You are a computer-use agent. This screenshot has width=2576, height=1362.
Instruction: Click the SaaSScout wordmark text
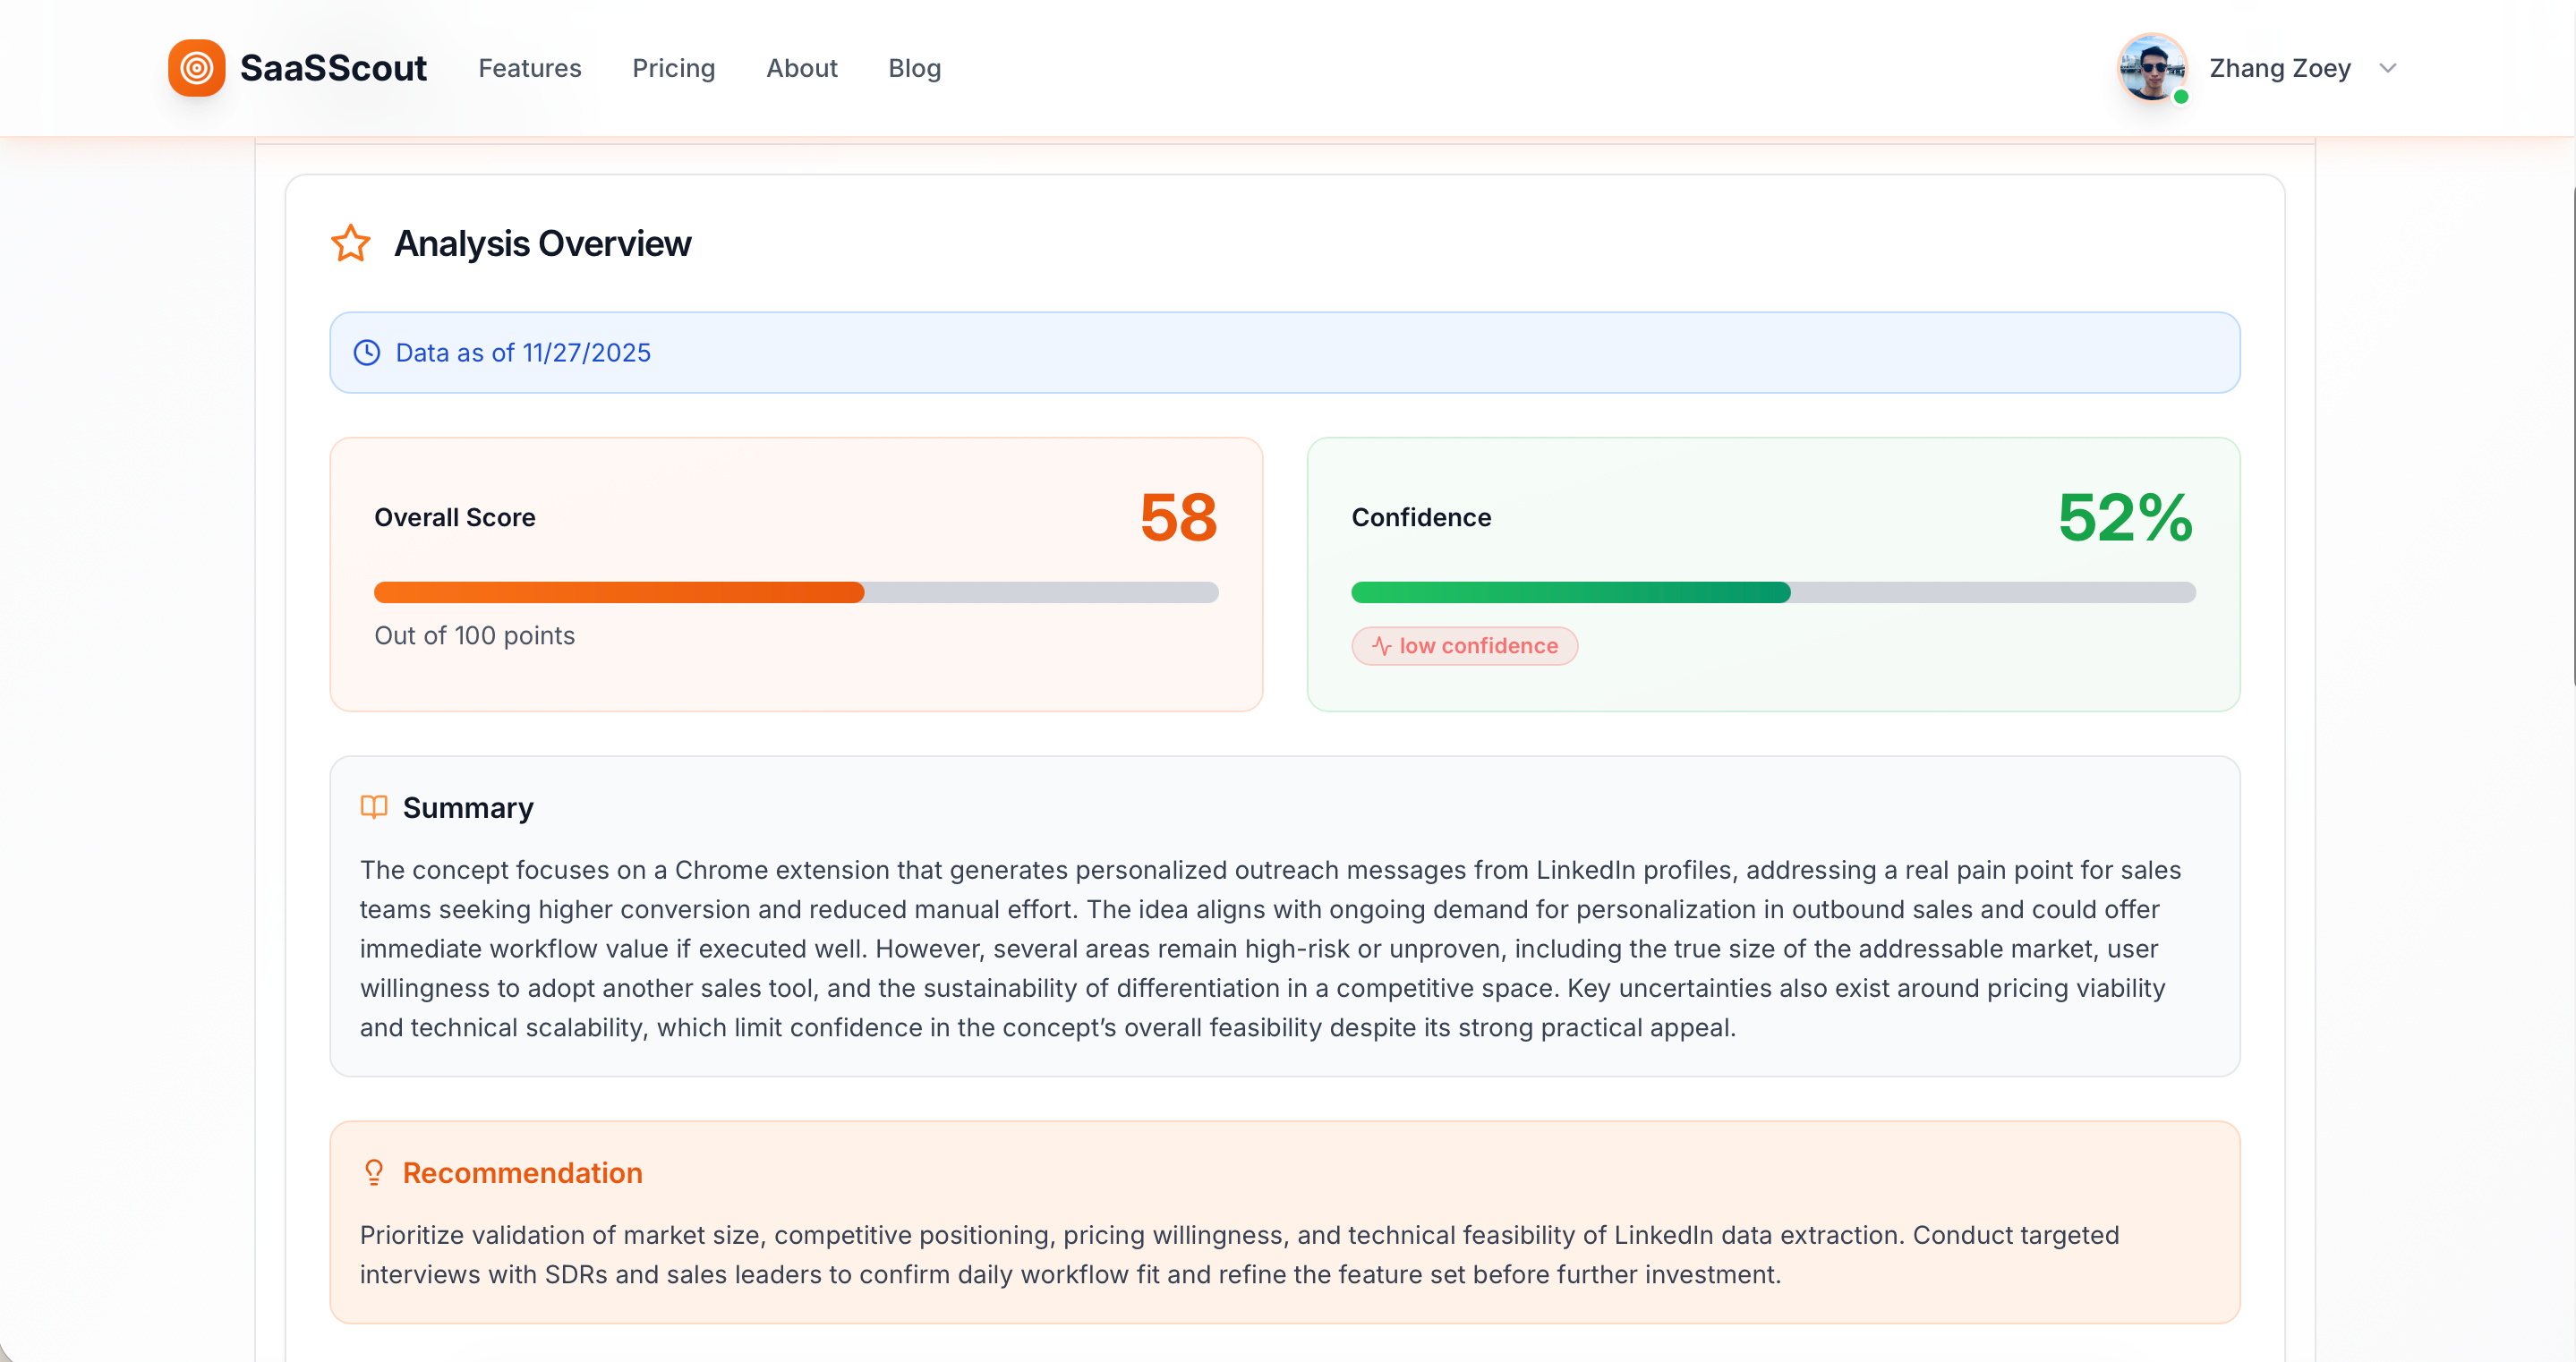(x=336, y=67)
